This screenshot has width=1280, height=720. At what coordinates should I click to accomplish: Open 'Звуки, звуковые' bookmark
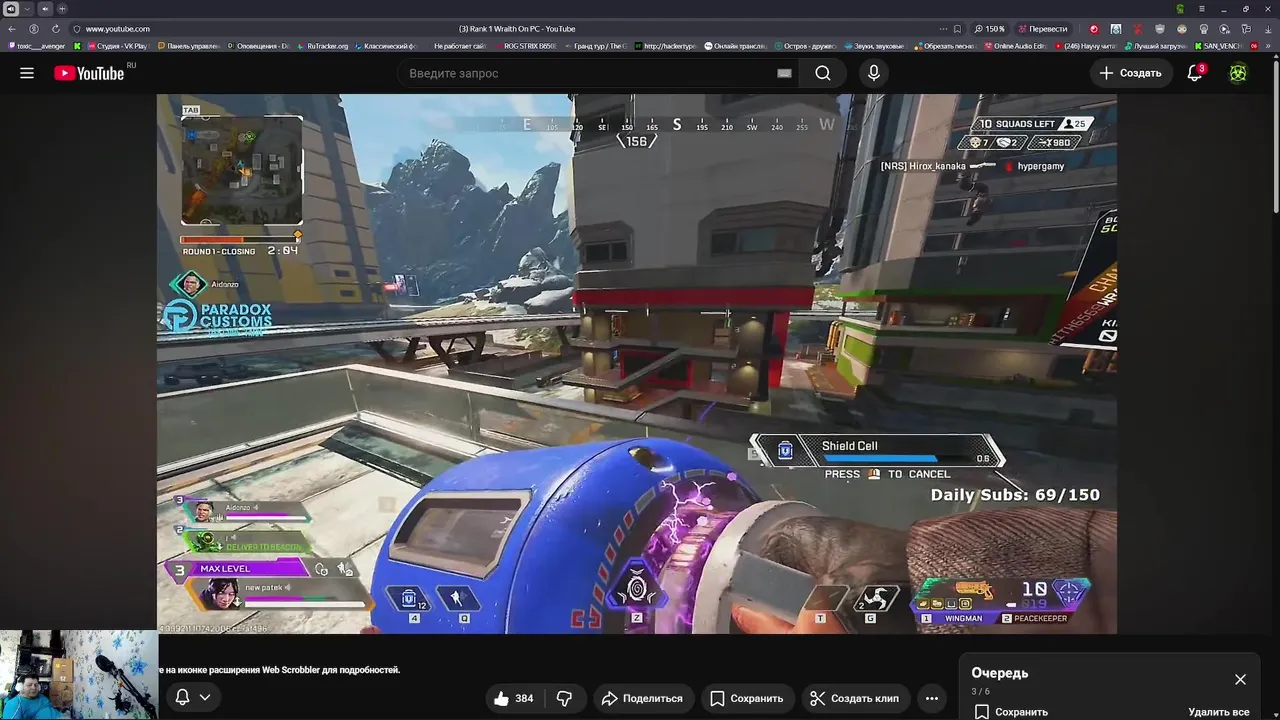click(x=873, y=46)
